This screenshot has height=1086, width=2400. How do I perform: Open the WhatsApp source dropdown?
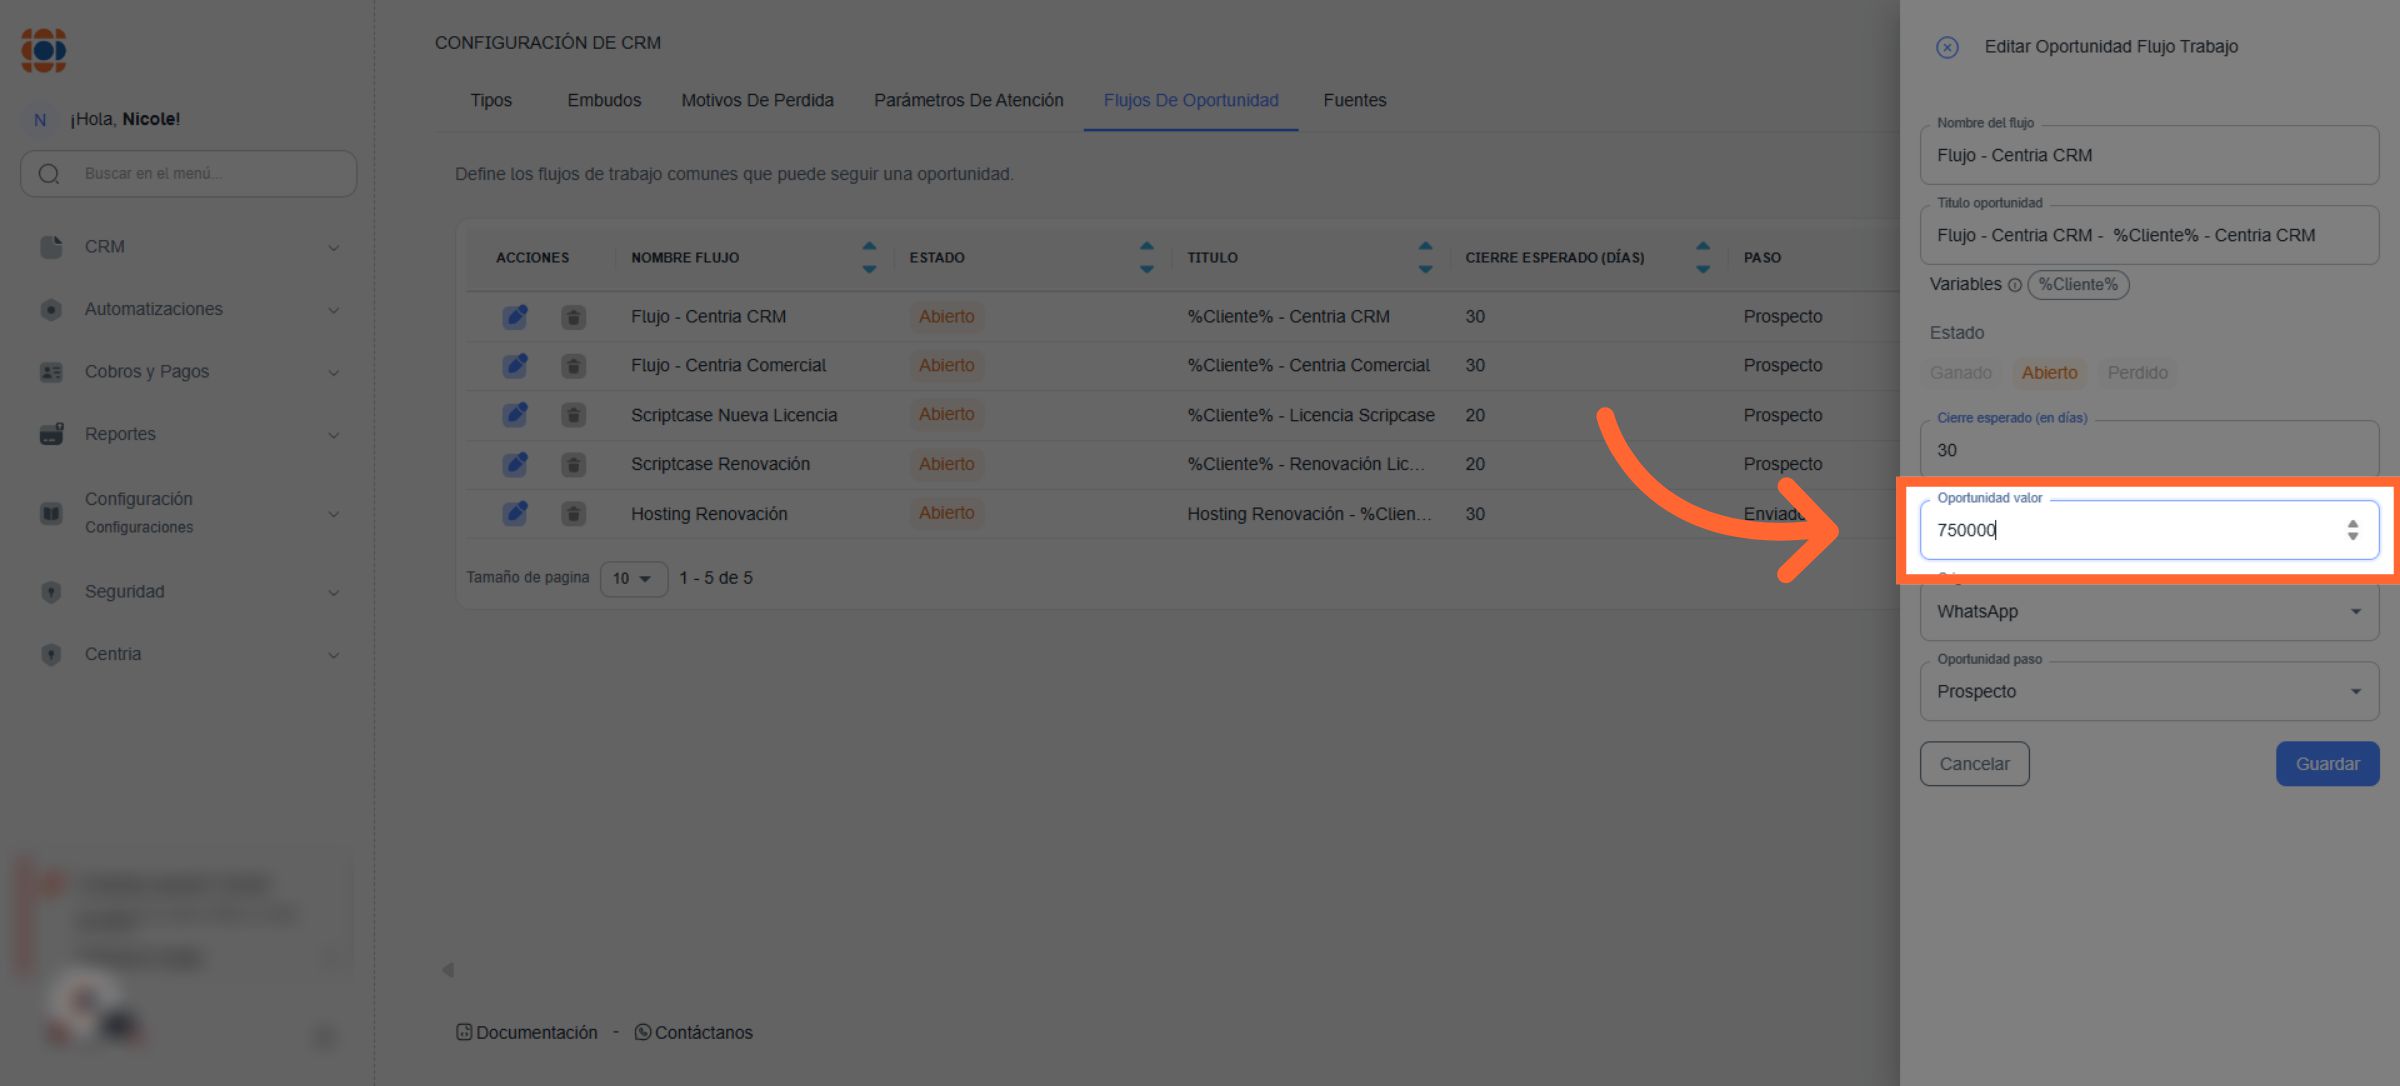[2148, 612]
